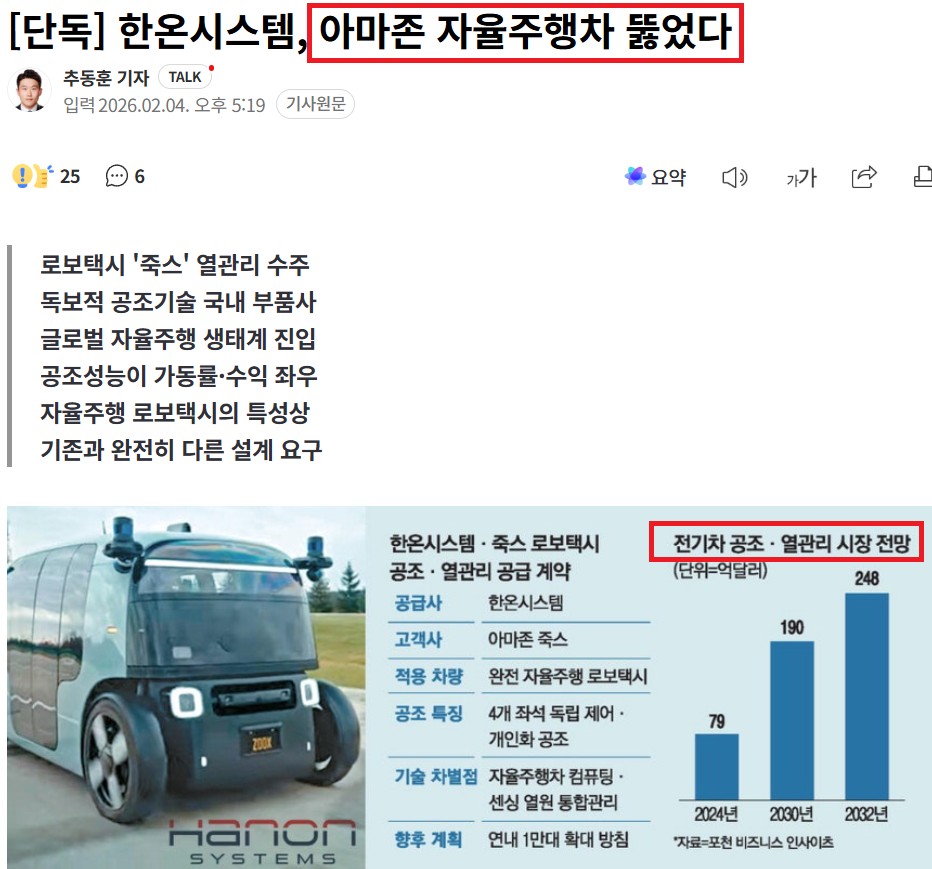Click the 고객사 아마존 죽스 table row
The image size is (932, 869).
[520, 640]
